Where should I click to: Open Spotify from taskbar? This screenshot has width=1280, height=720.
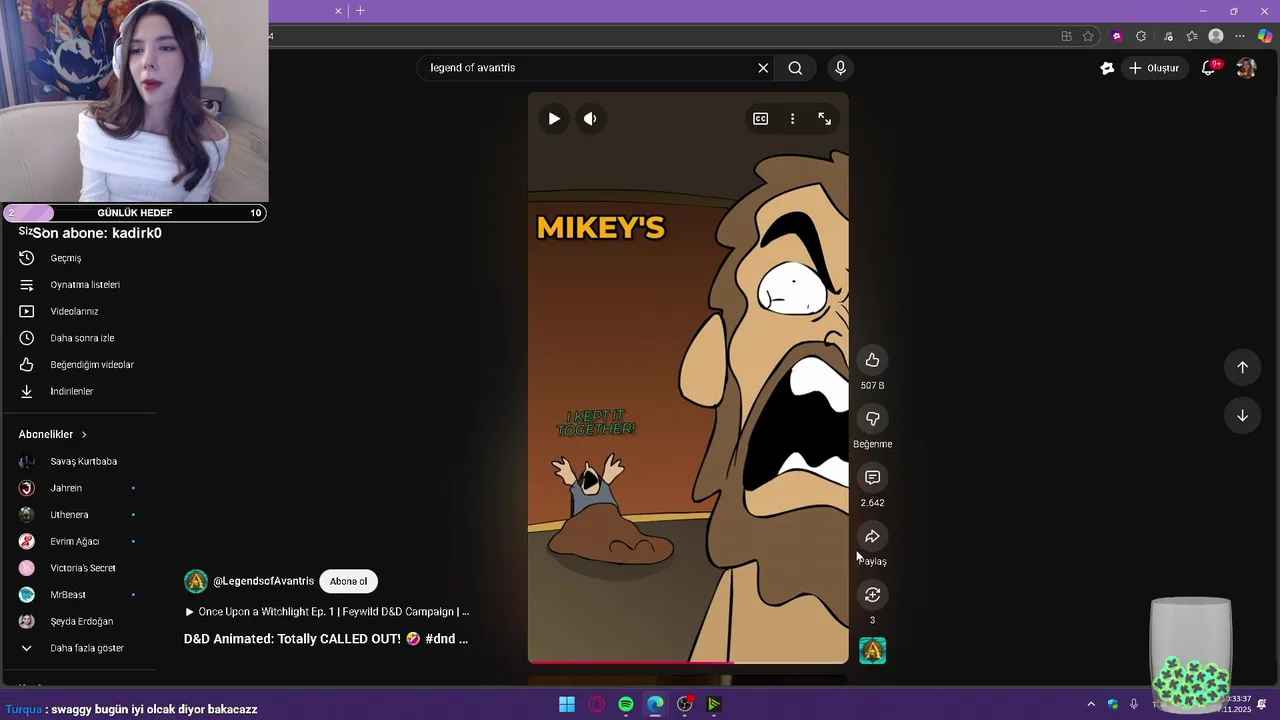point(626,705)
